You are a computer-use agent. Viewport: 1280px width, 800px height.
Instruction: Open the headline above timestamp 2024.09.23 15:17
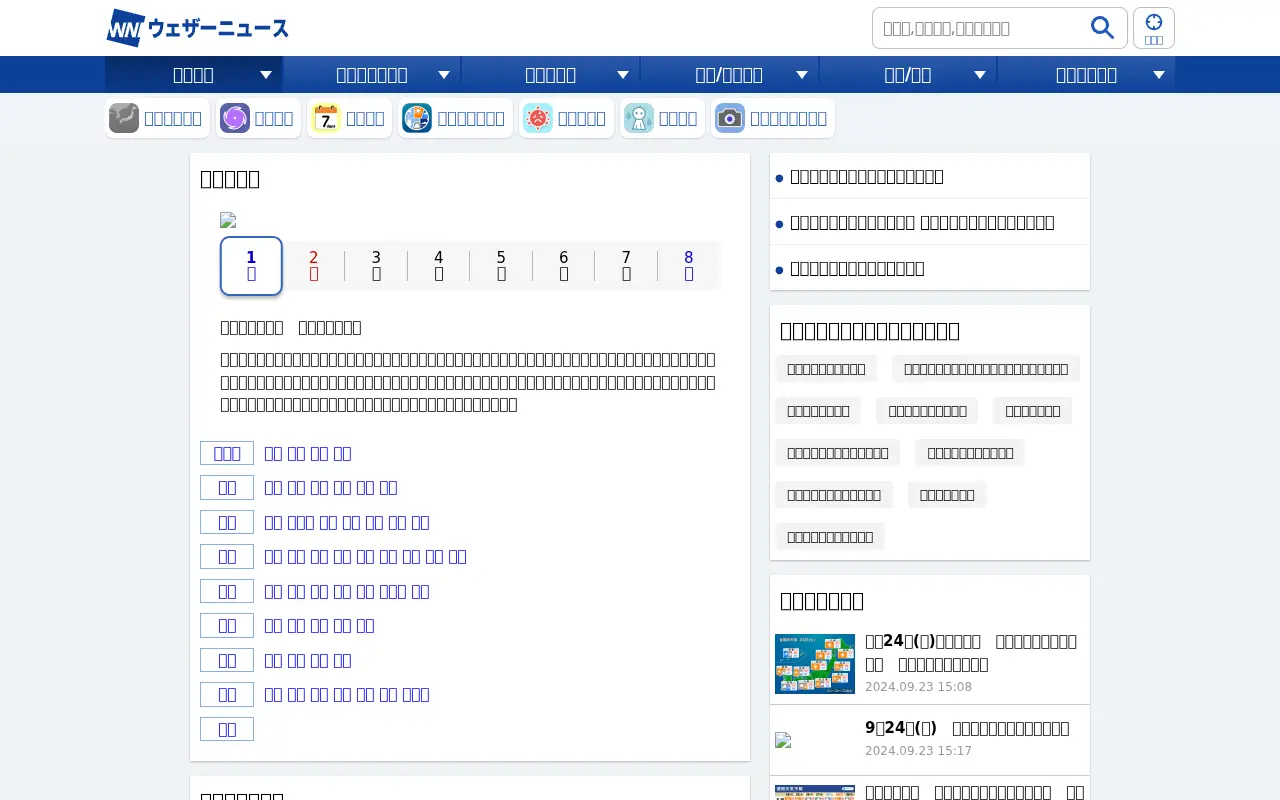(967, 728)
